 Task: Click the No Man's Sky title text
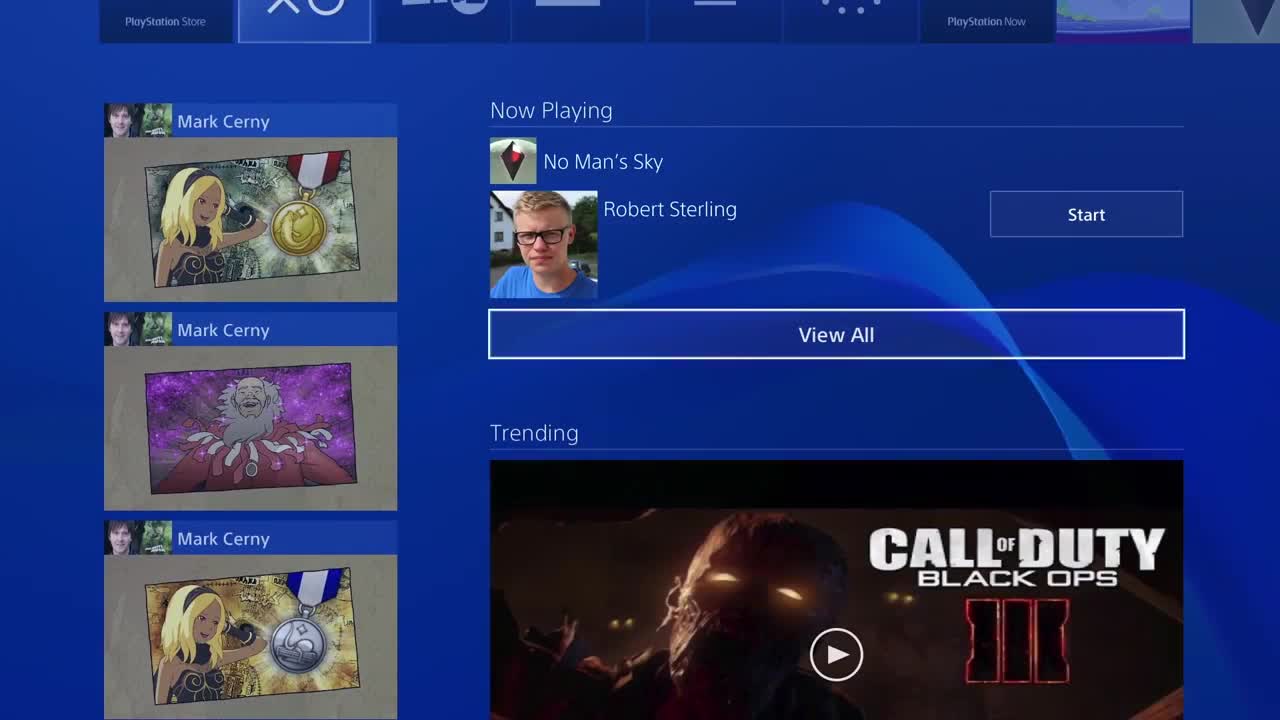601,161
